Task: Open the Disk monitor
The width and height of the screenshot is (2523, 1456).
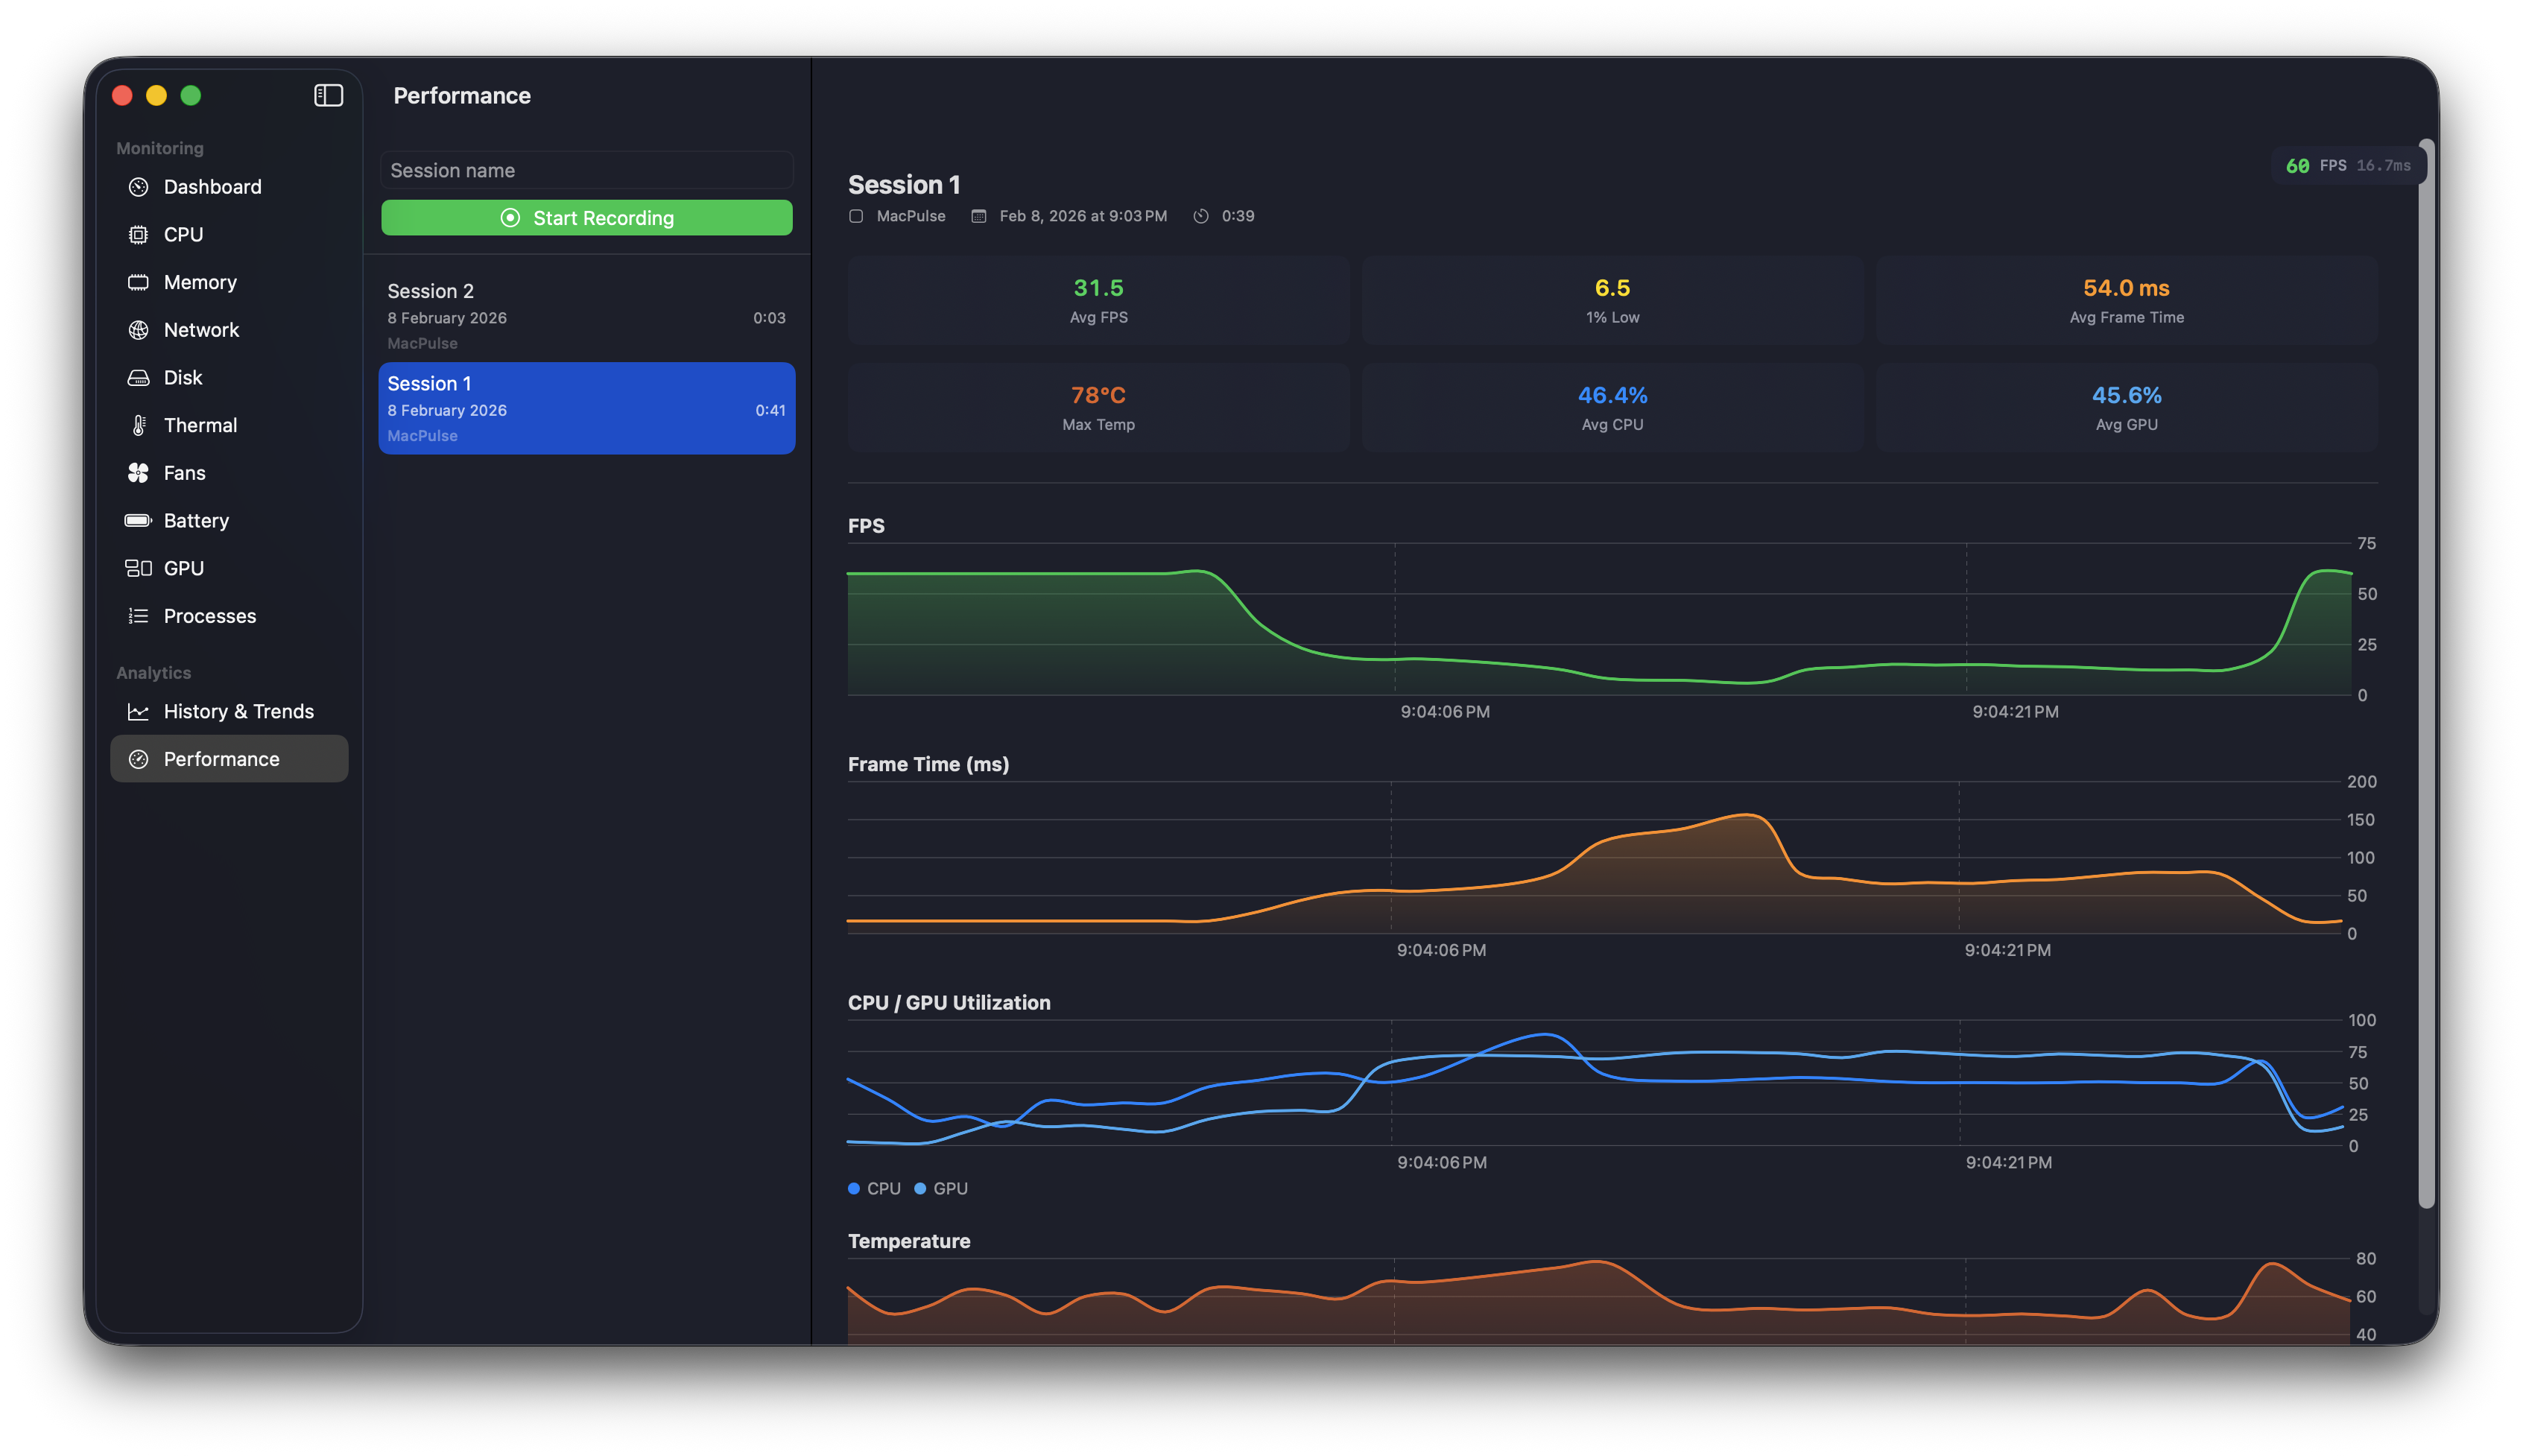Action: tap(184, 377)
